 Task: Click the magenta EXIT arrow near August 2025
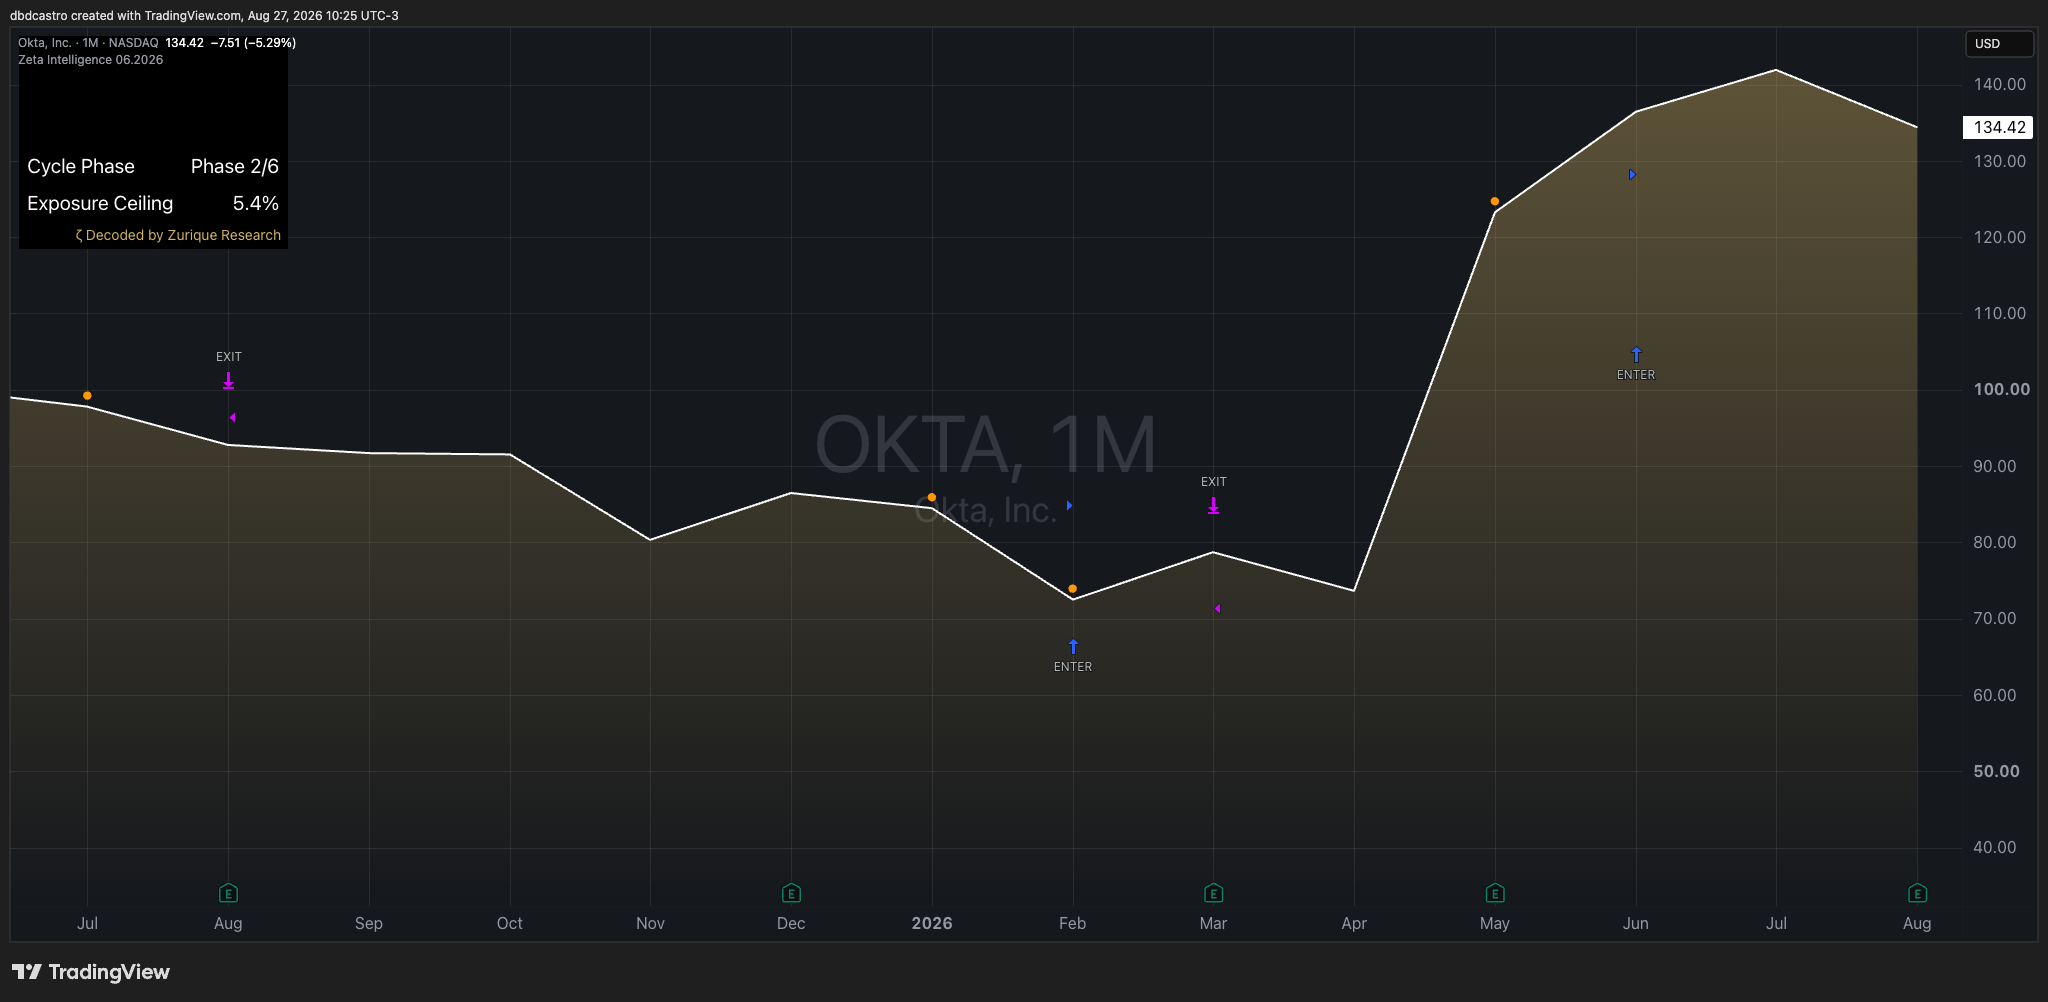[x=229, y=381]
